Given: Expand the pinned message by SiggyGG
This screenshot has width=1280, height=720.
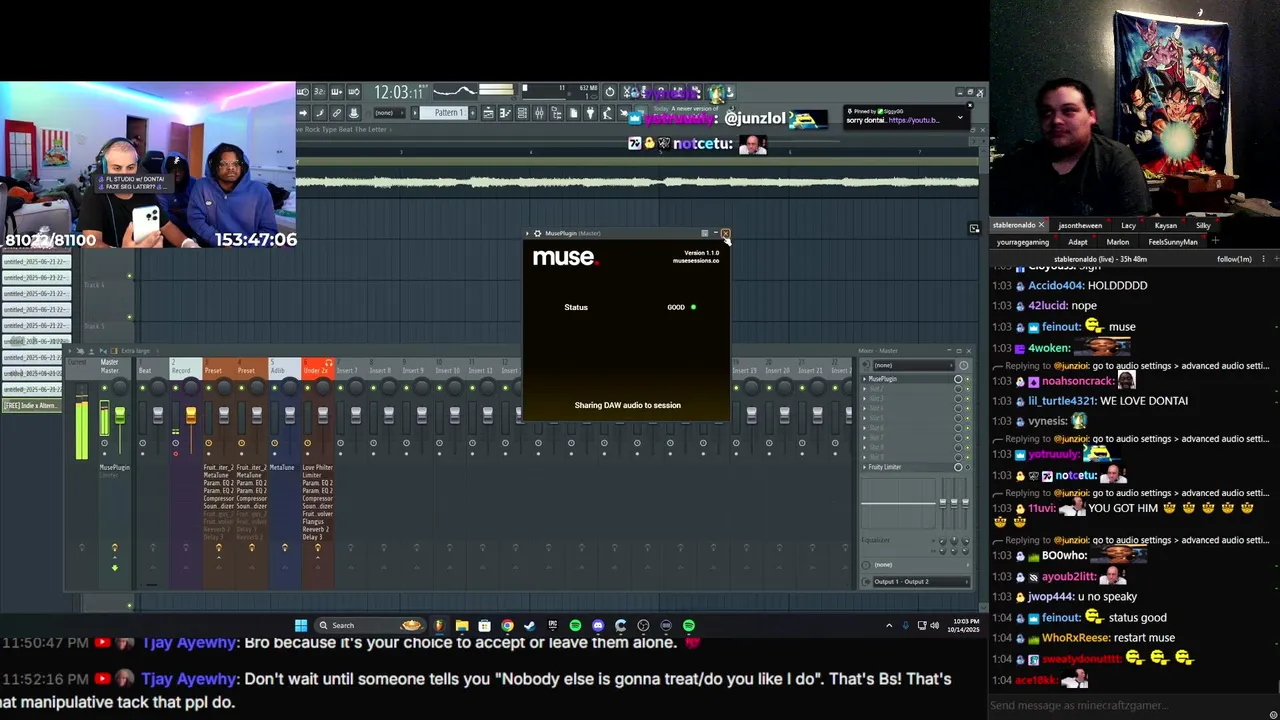Looking at the screenshot, I should click(960, 117).
